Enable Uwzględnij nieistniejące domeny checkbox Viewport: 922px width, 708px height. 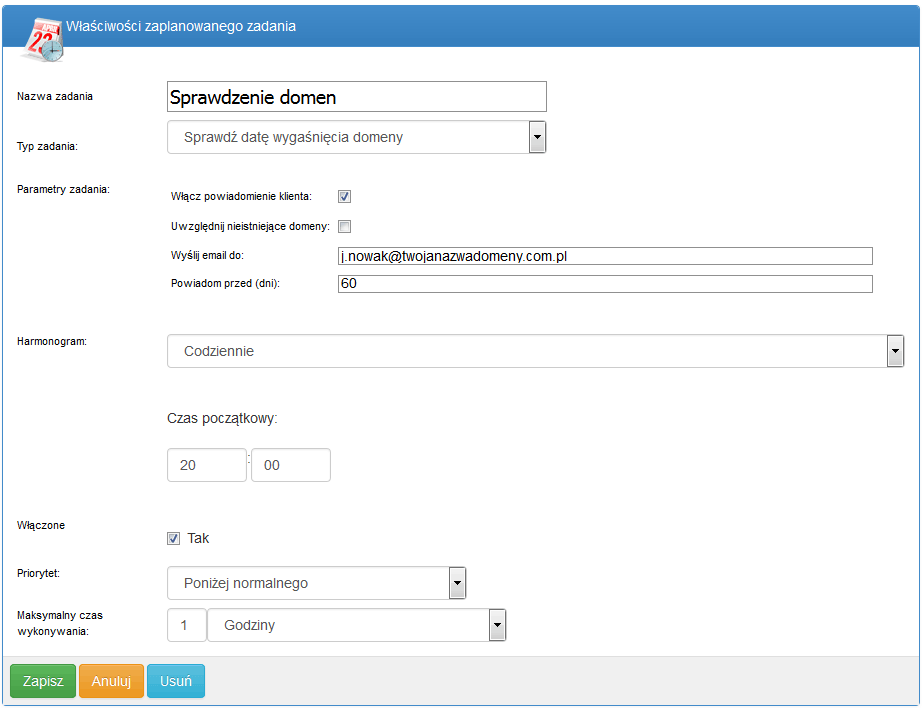(345, 226)
